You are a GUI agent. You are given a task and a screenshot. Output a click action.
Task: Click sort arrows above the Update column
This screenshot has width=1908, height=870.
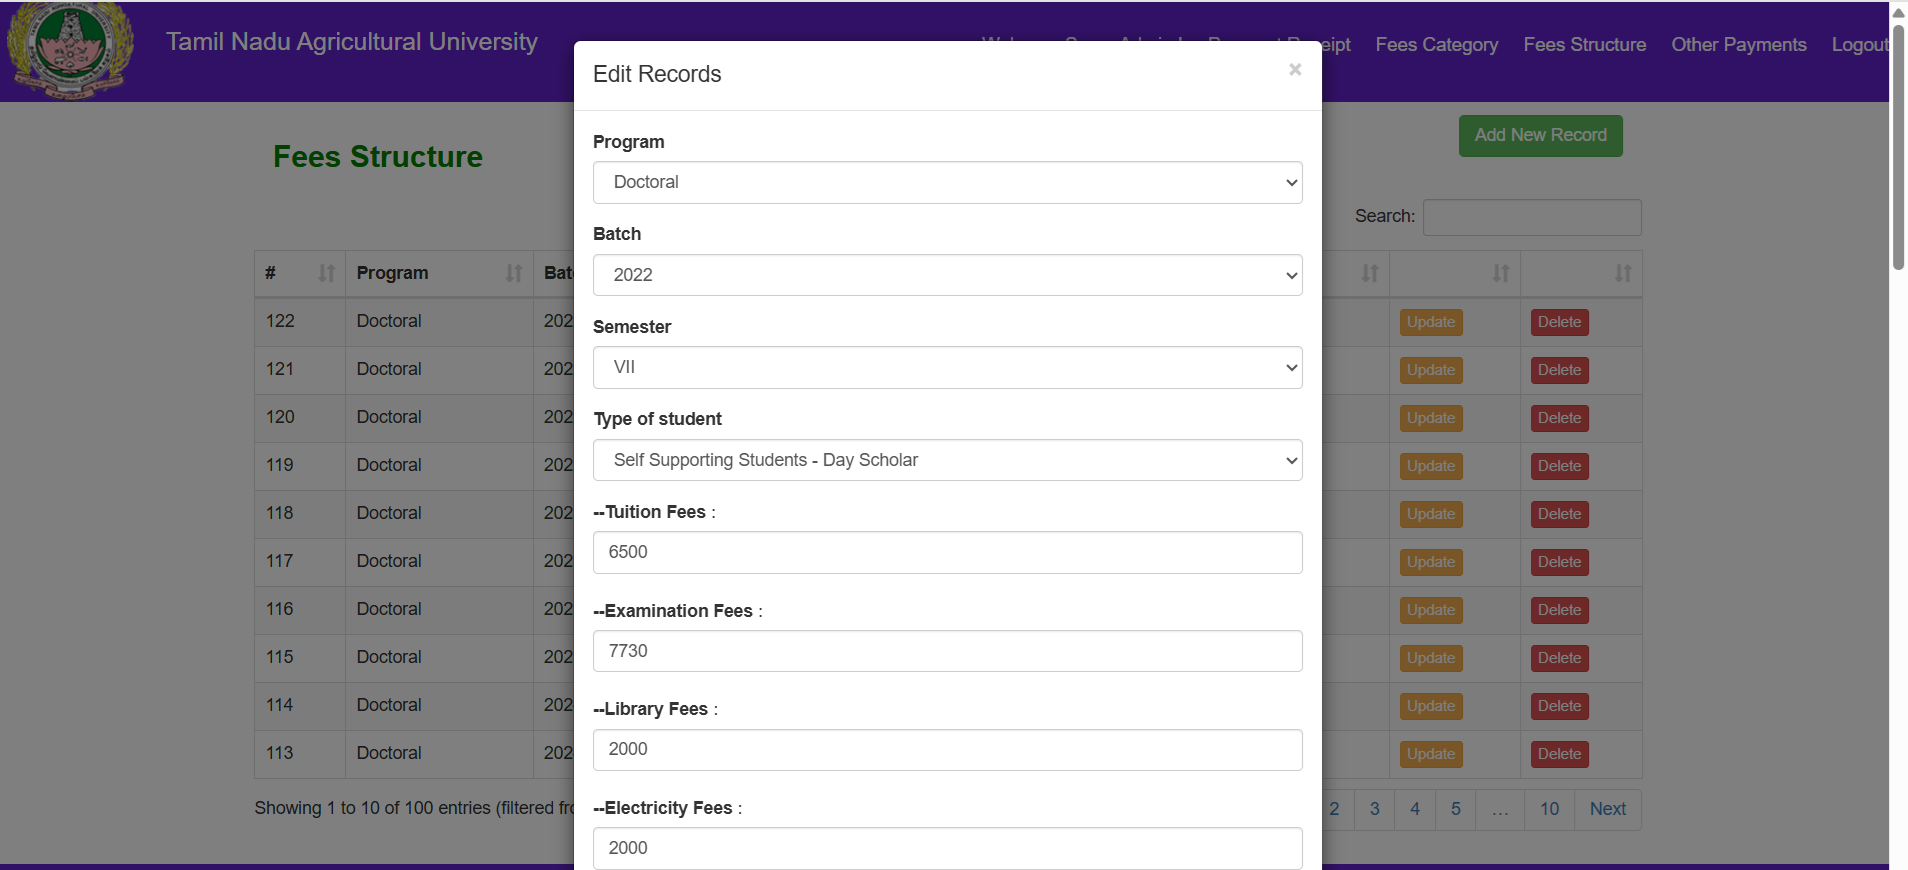(x=1500, y=273)
